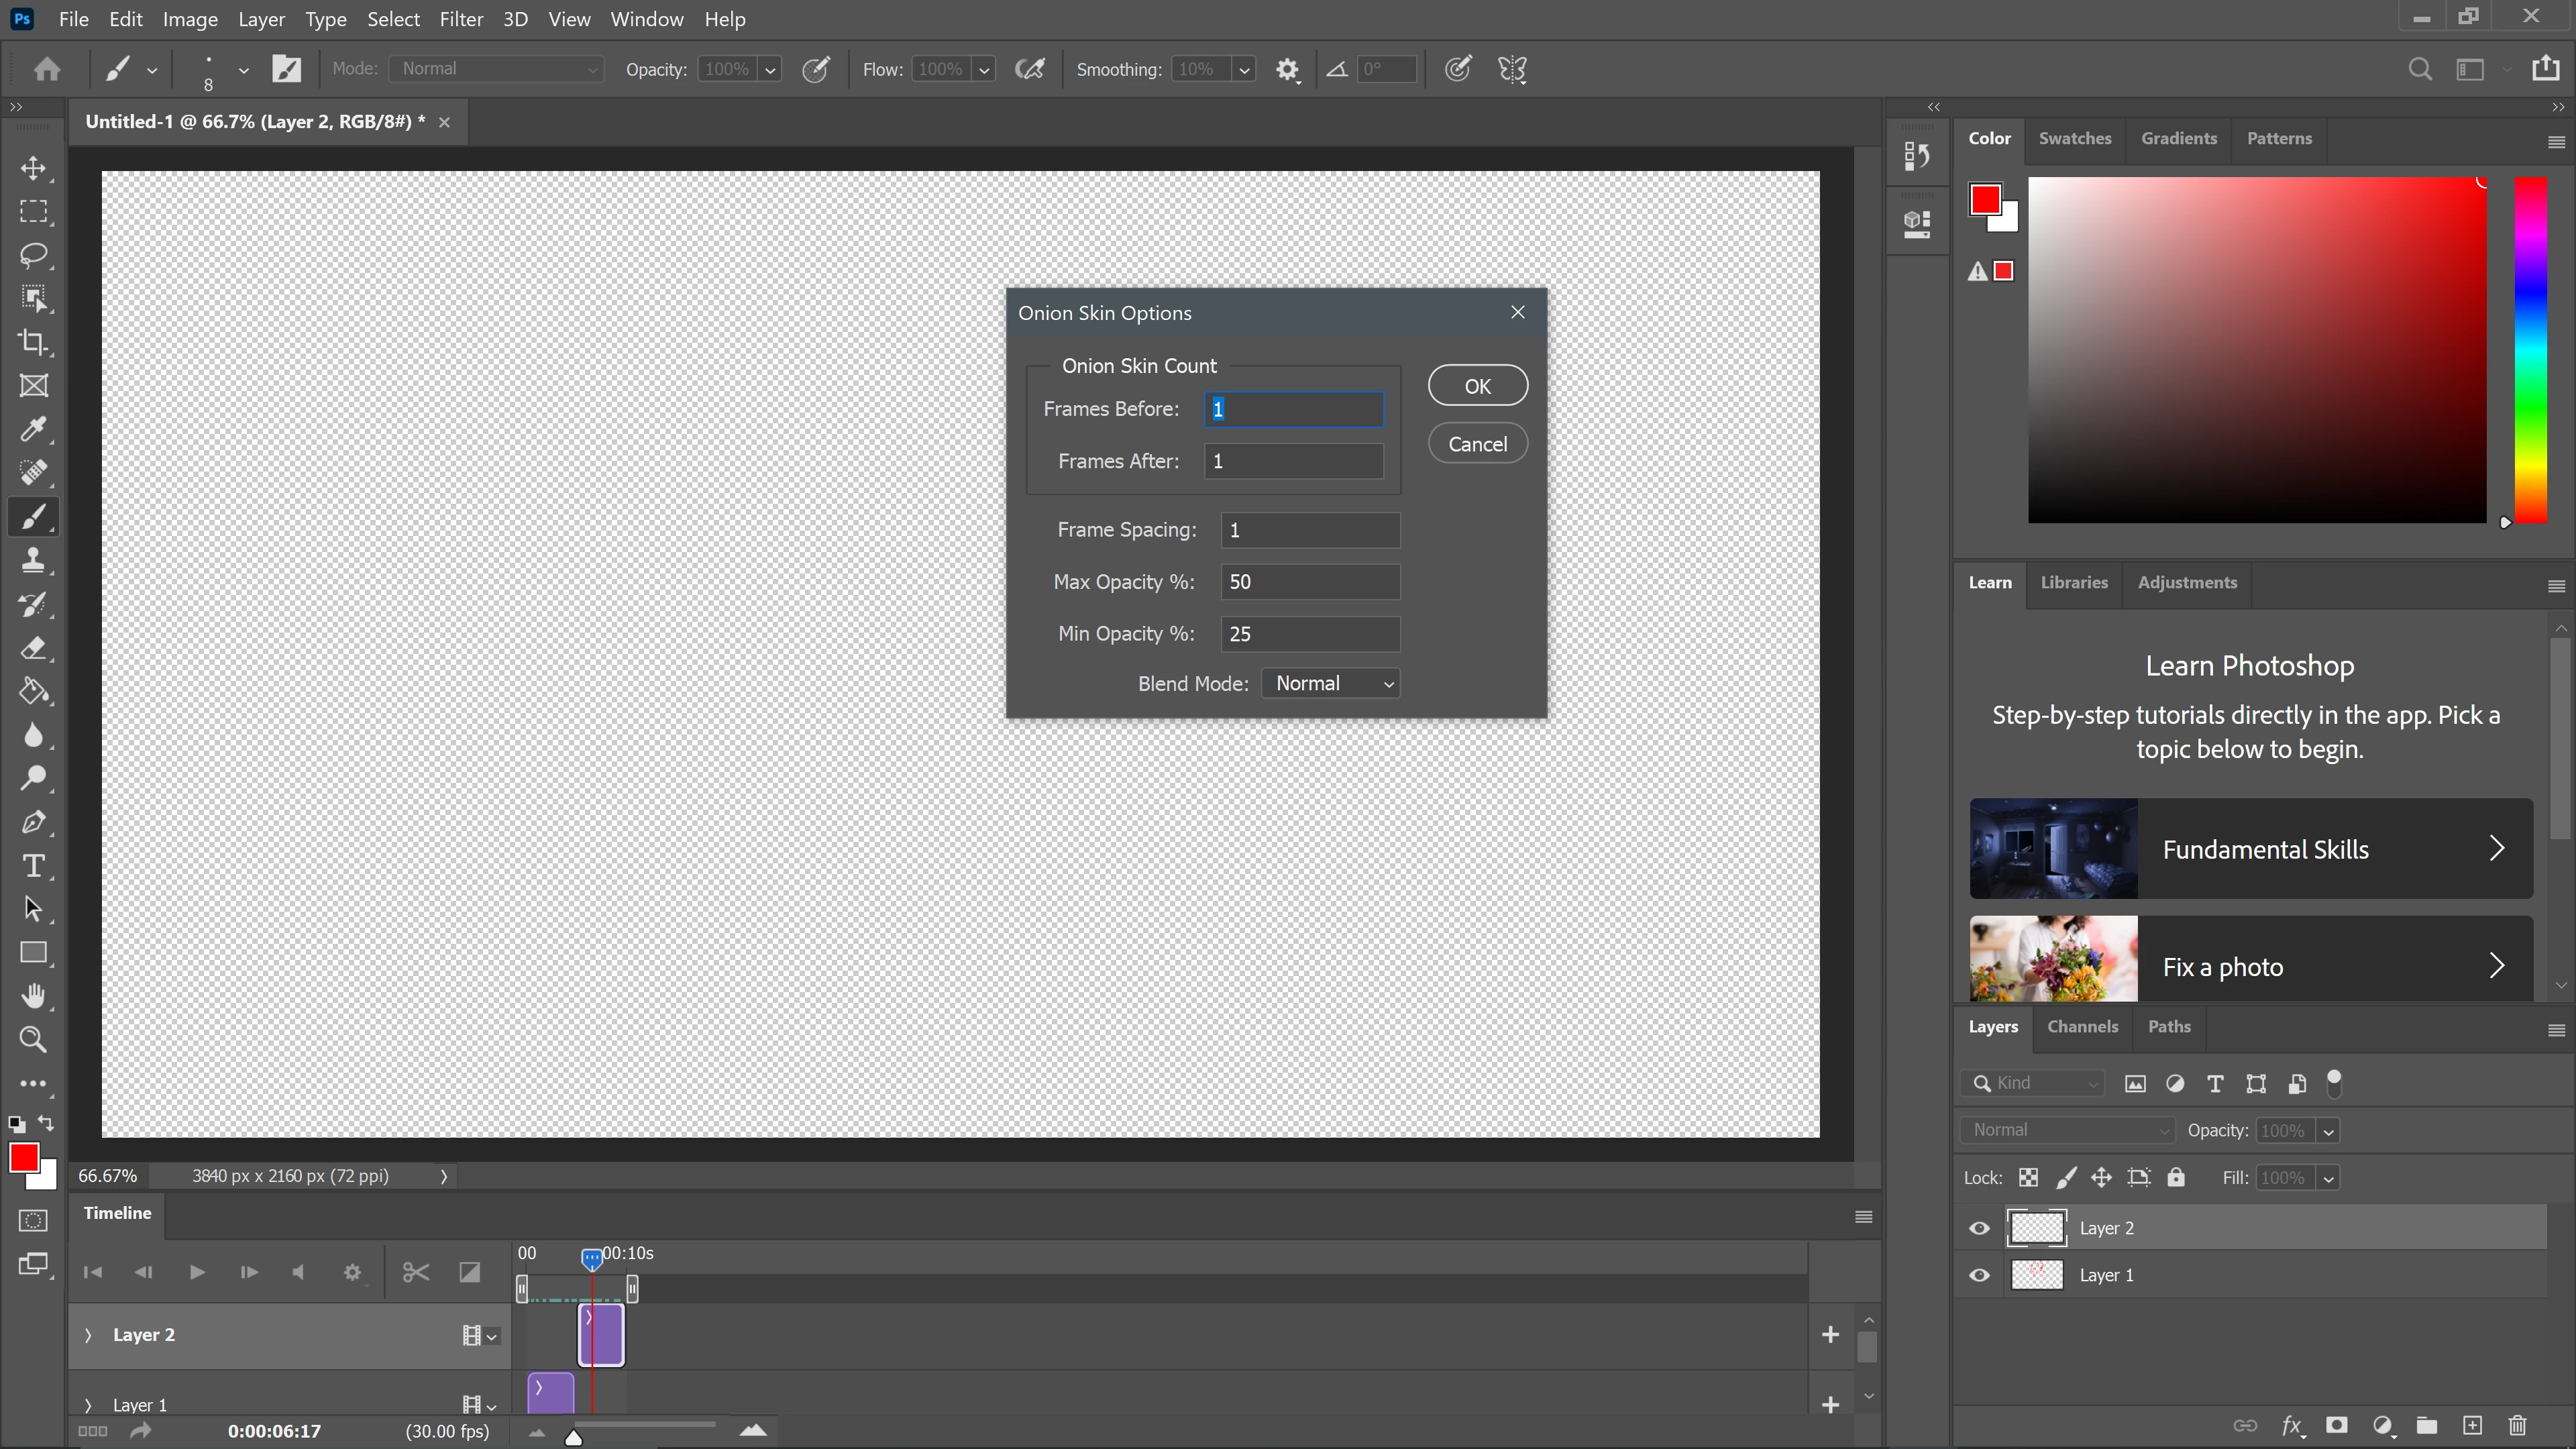
Task: Open the Filter menu
Action: (x=461, y=19)
